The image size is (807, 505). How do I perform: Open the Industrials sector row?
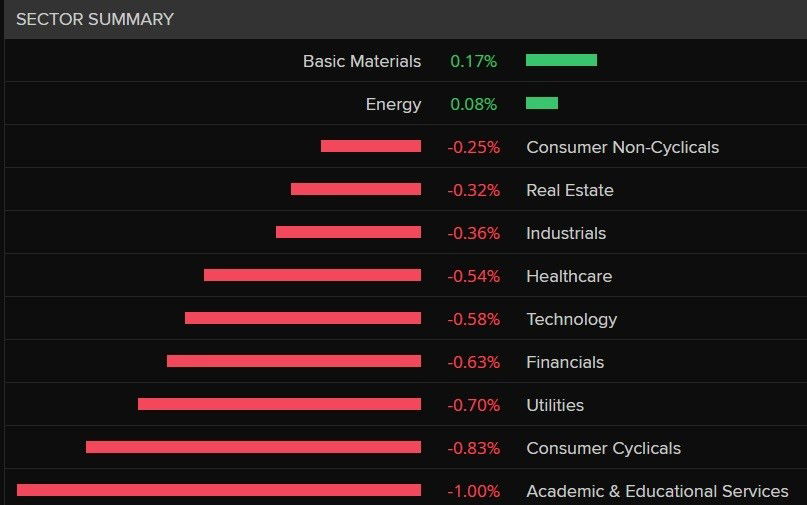click(x=565, y=233)
